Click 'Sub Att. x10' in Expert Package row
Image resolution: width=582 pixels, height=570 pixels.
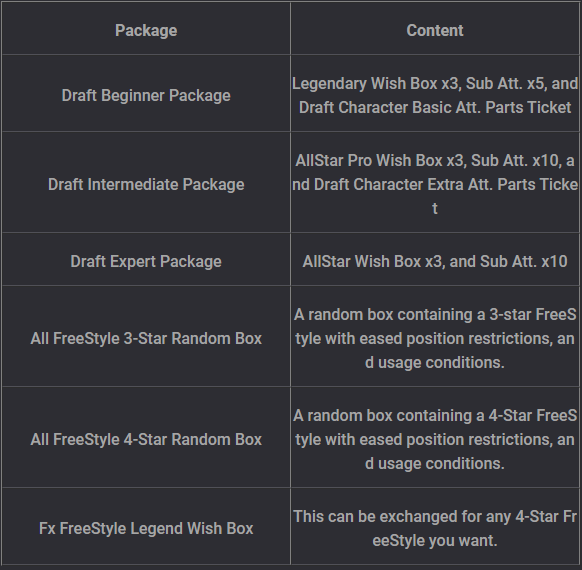tap(524, 262)
